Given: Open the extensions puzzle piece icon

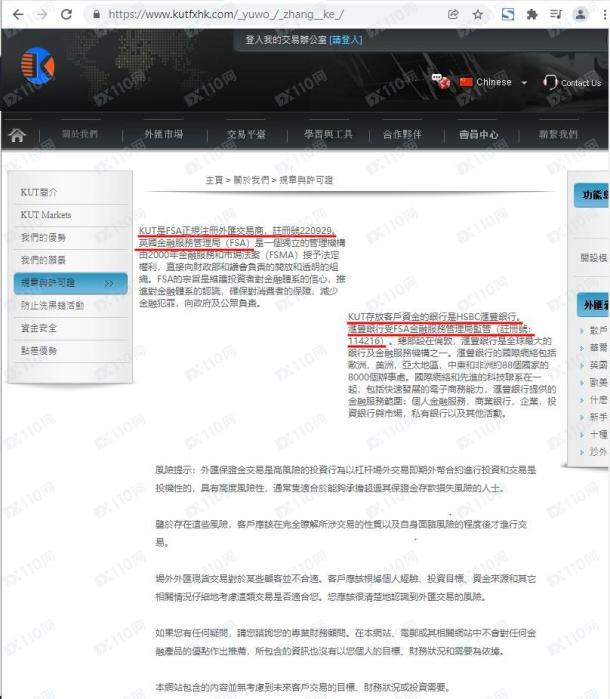Looking at the screenshot, I should [x=532, y=14].
